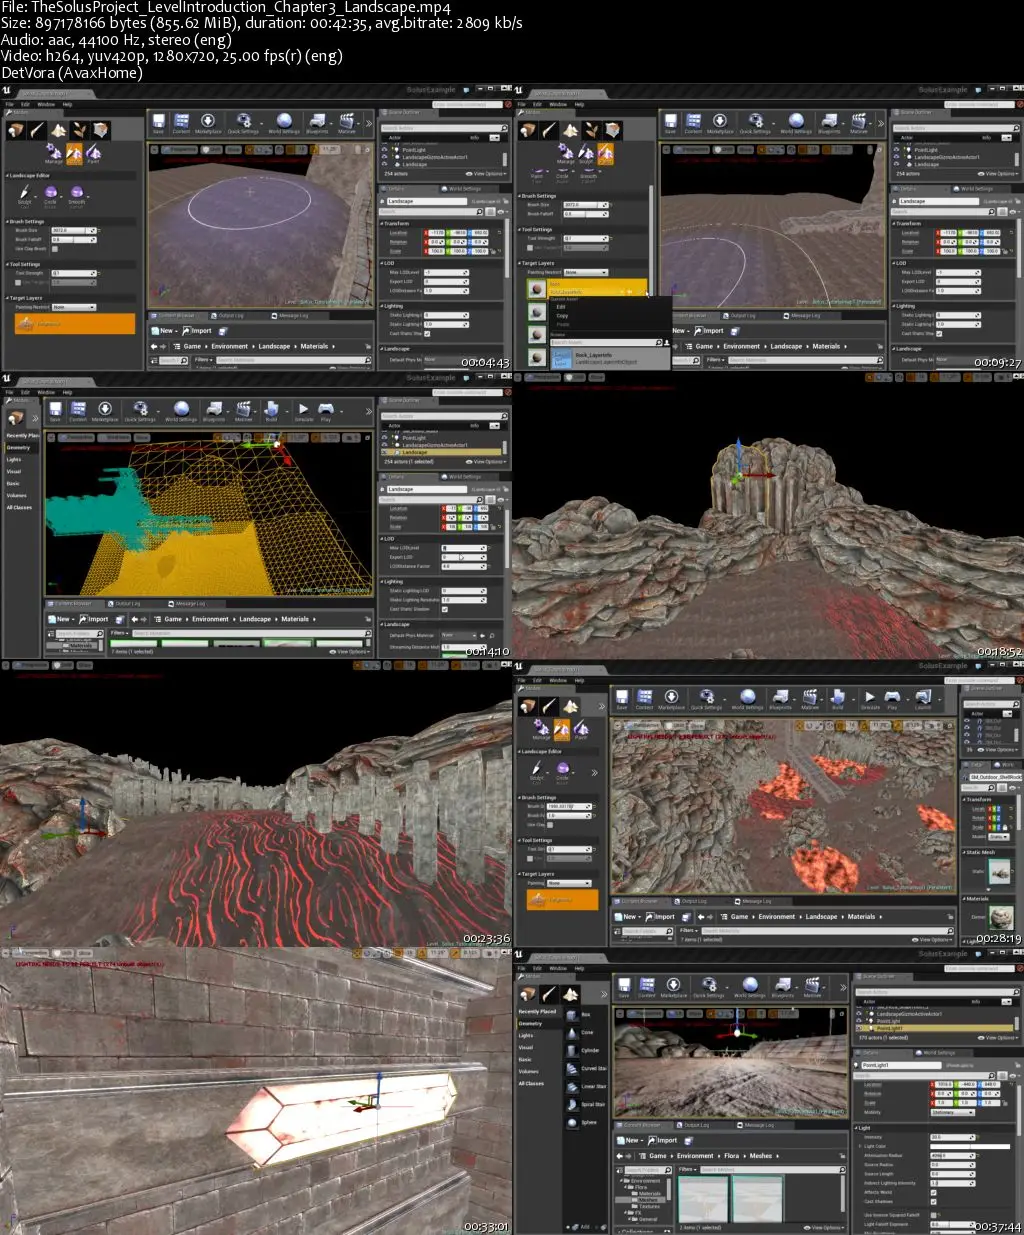
Task: Click the Play gamepad icon in 00:28:19 frame
Action: pyautogui.click(x=893, y=698)
